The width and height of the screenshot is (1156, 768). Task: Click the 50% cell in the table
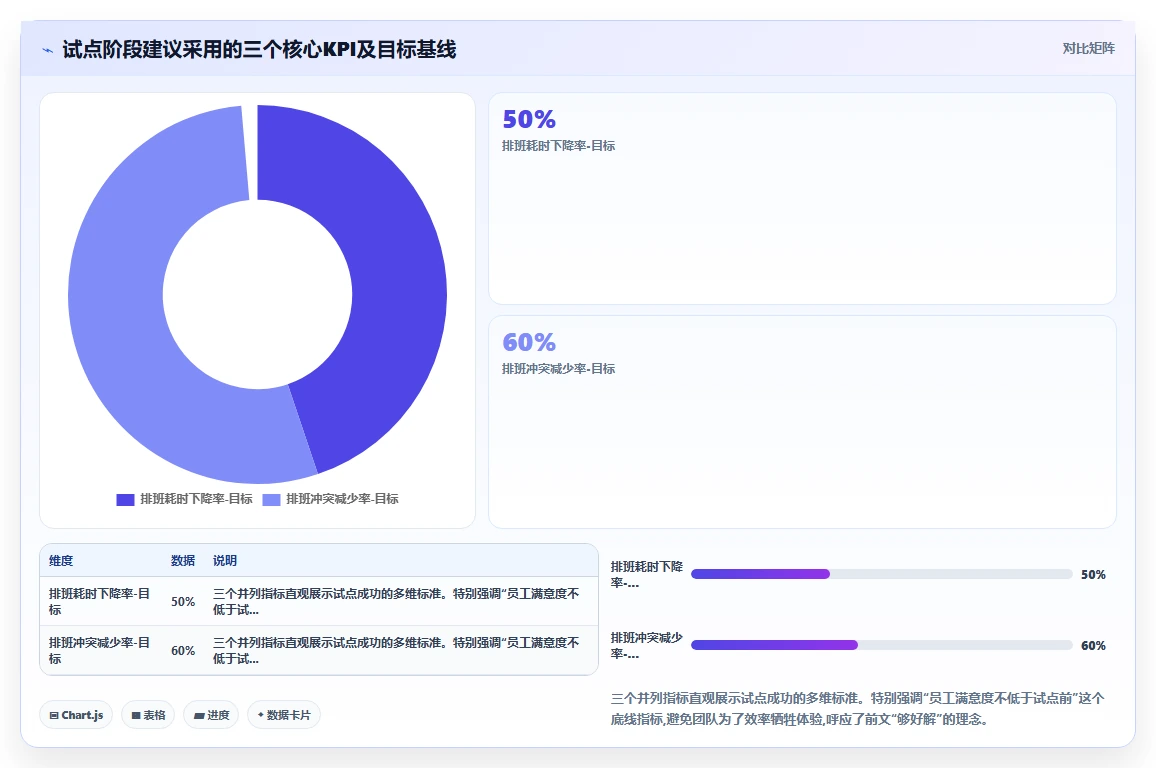pos(183,601)
